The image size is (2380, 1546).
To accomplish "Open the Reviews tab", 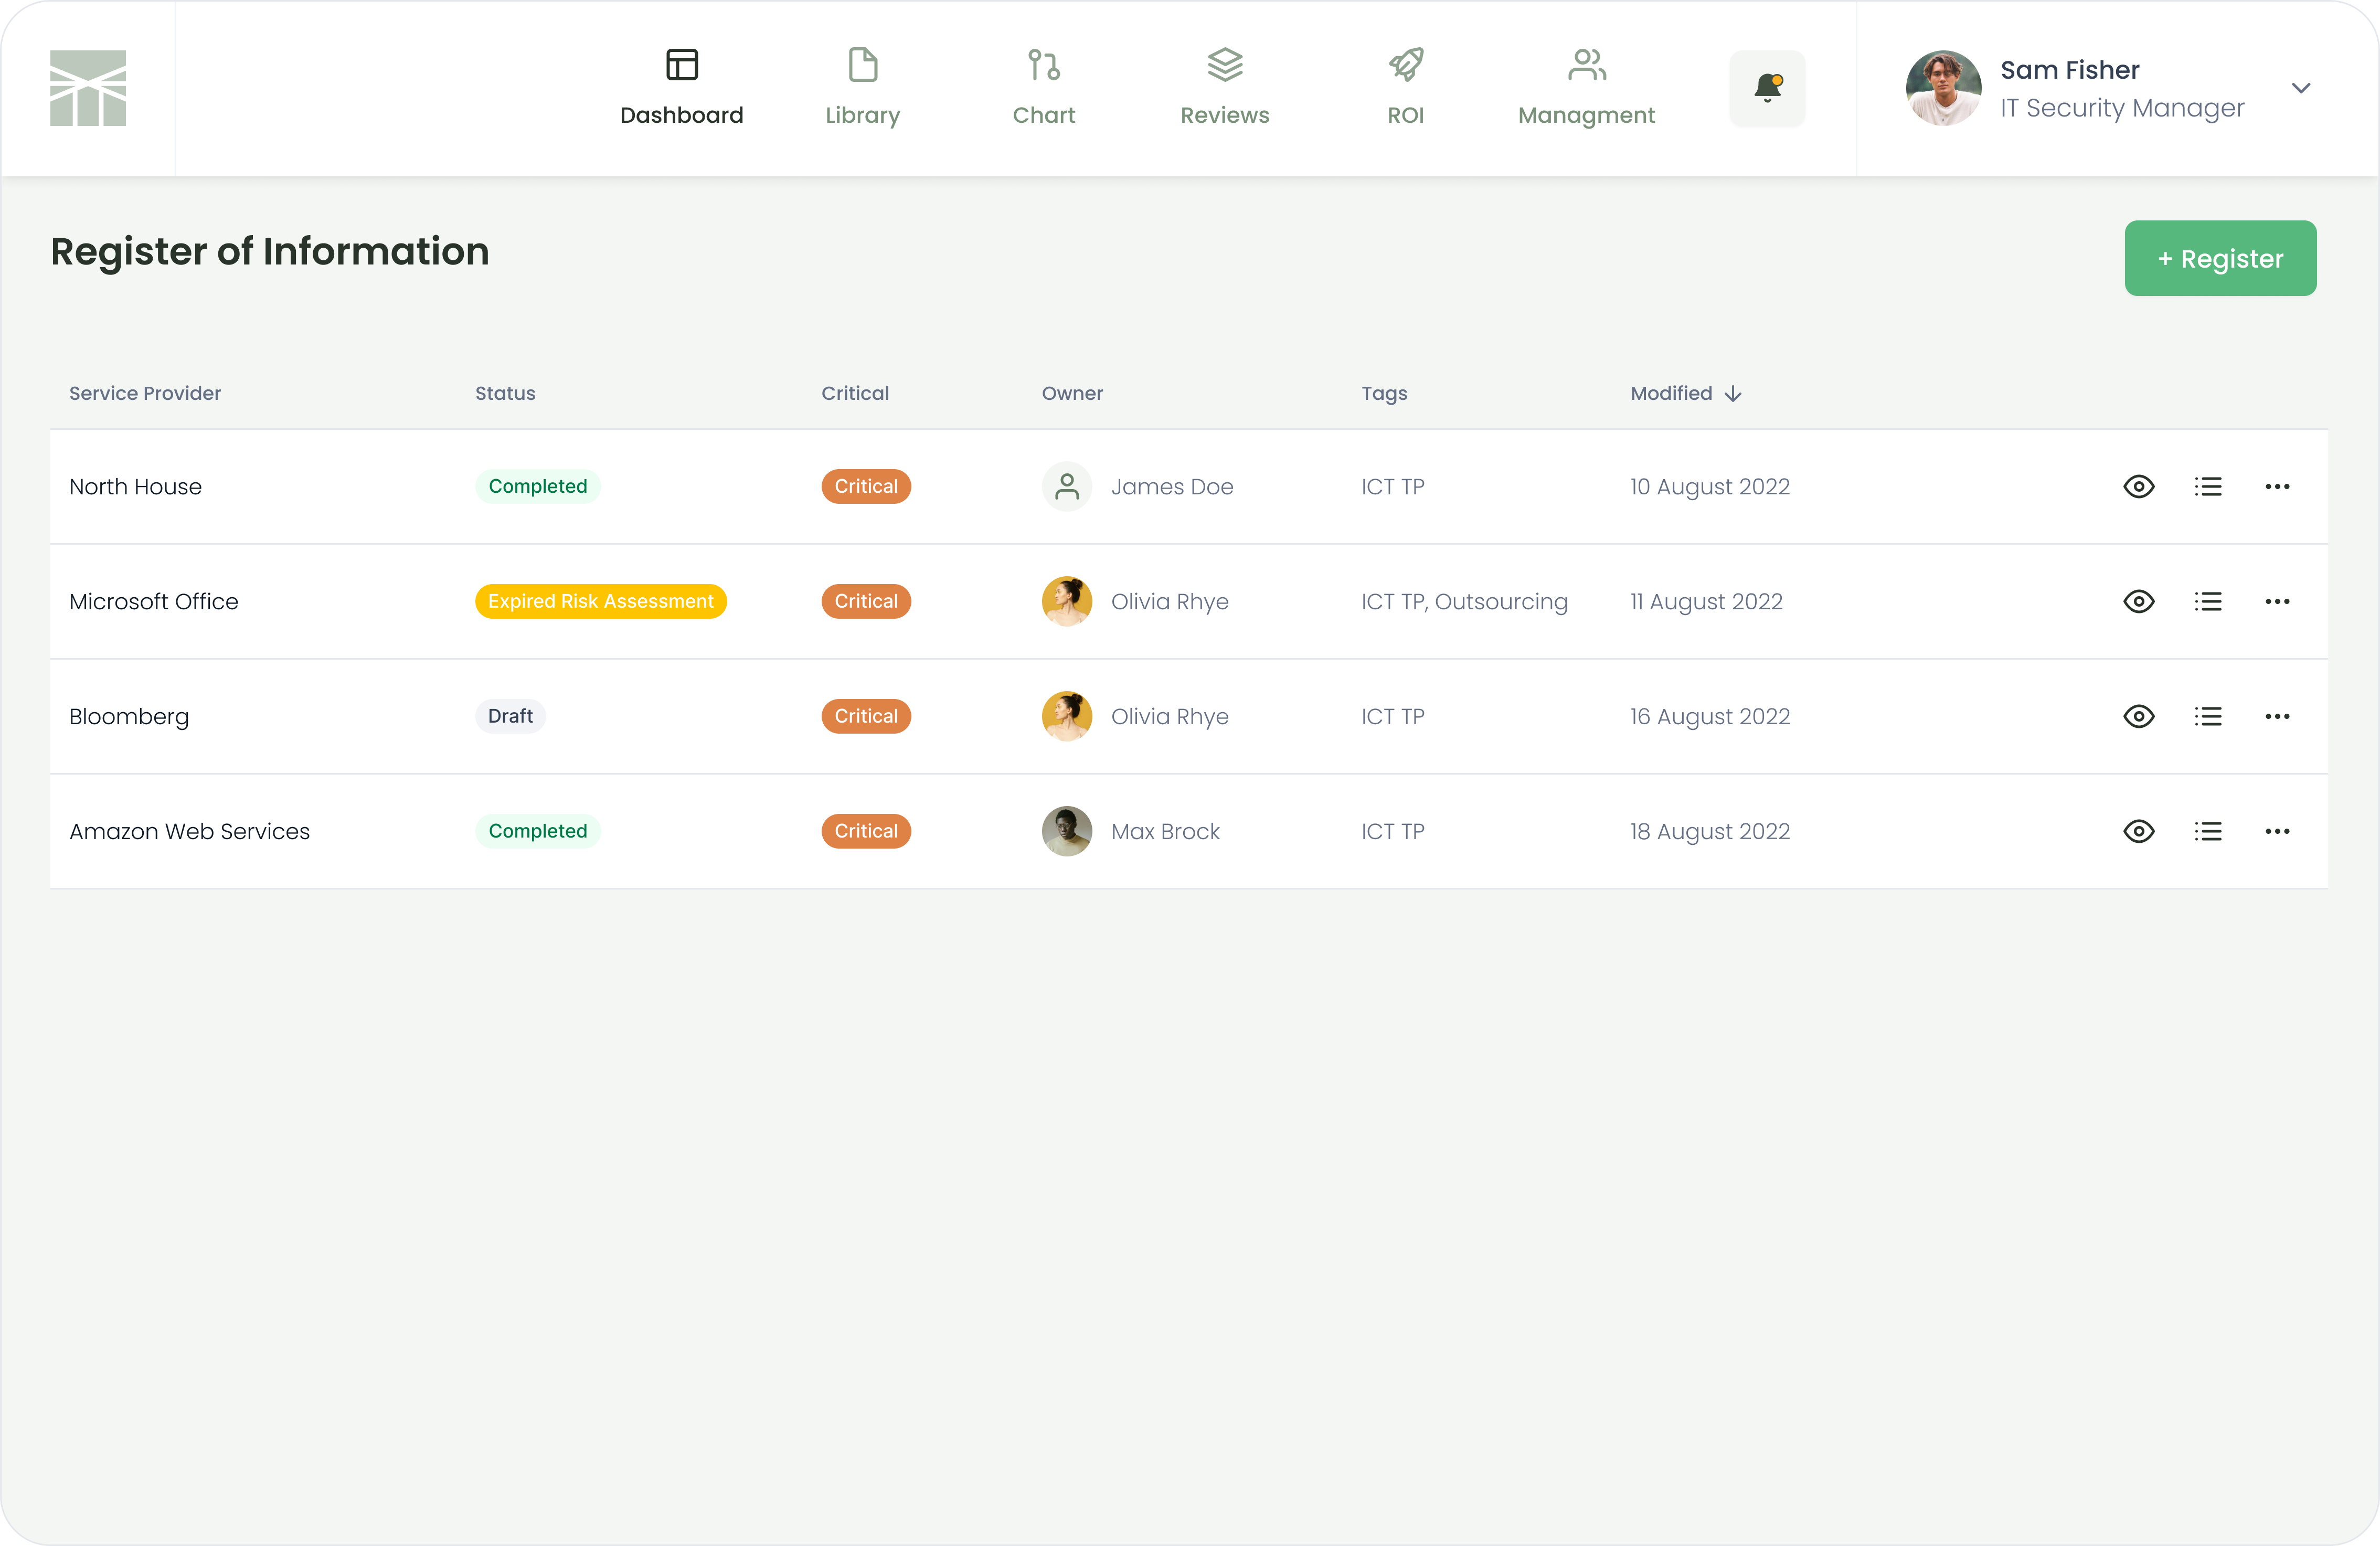I will pyautogui.click(x=1224, y=88).
